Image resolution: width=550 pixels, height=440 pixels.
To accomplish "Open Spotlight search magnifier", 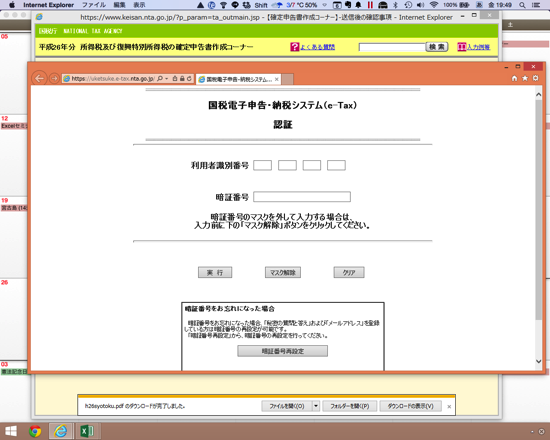I will click(522, 5).
